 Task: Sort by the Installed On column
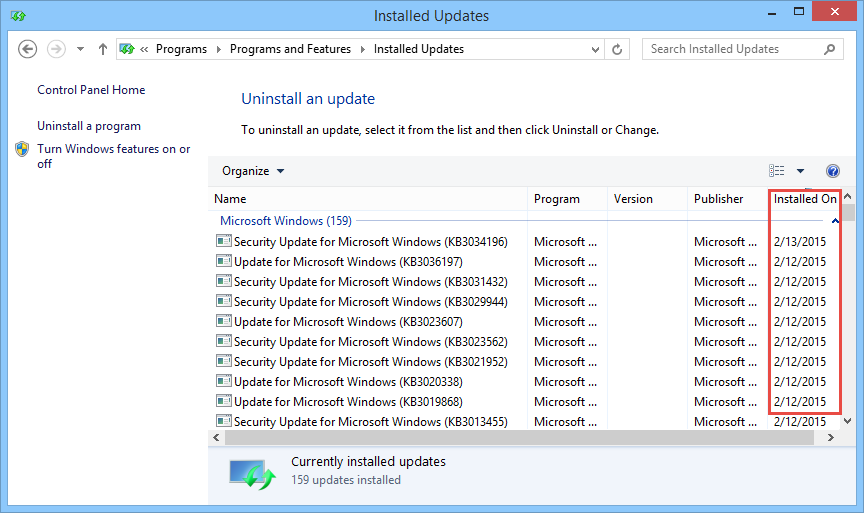point(804,199)
